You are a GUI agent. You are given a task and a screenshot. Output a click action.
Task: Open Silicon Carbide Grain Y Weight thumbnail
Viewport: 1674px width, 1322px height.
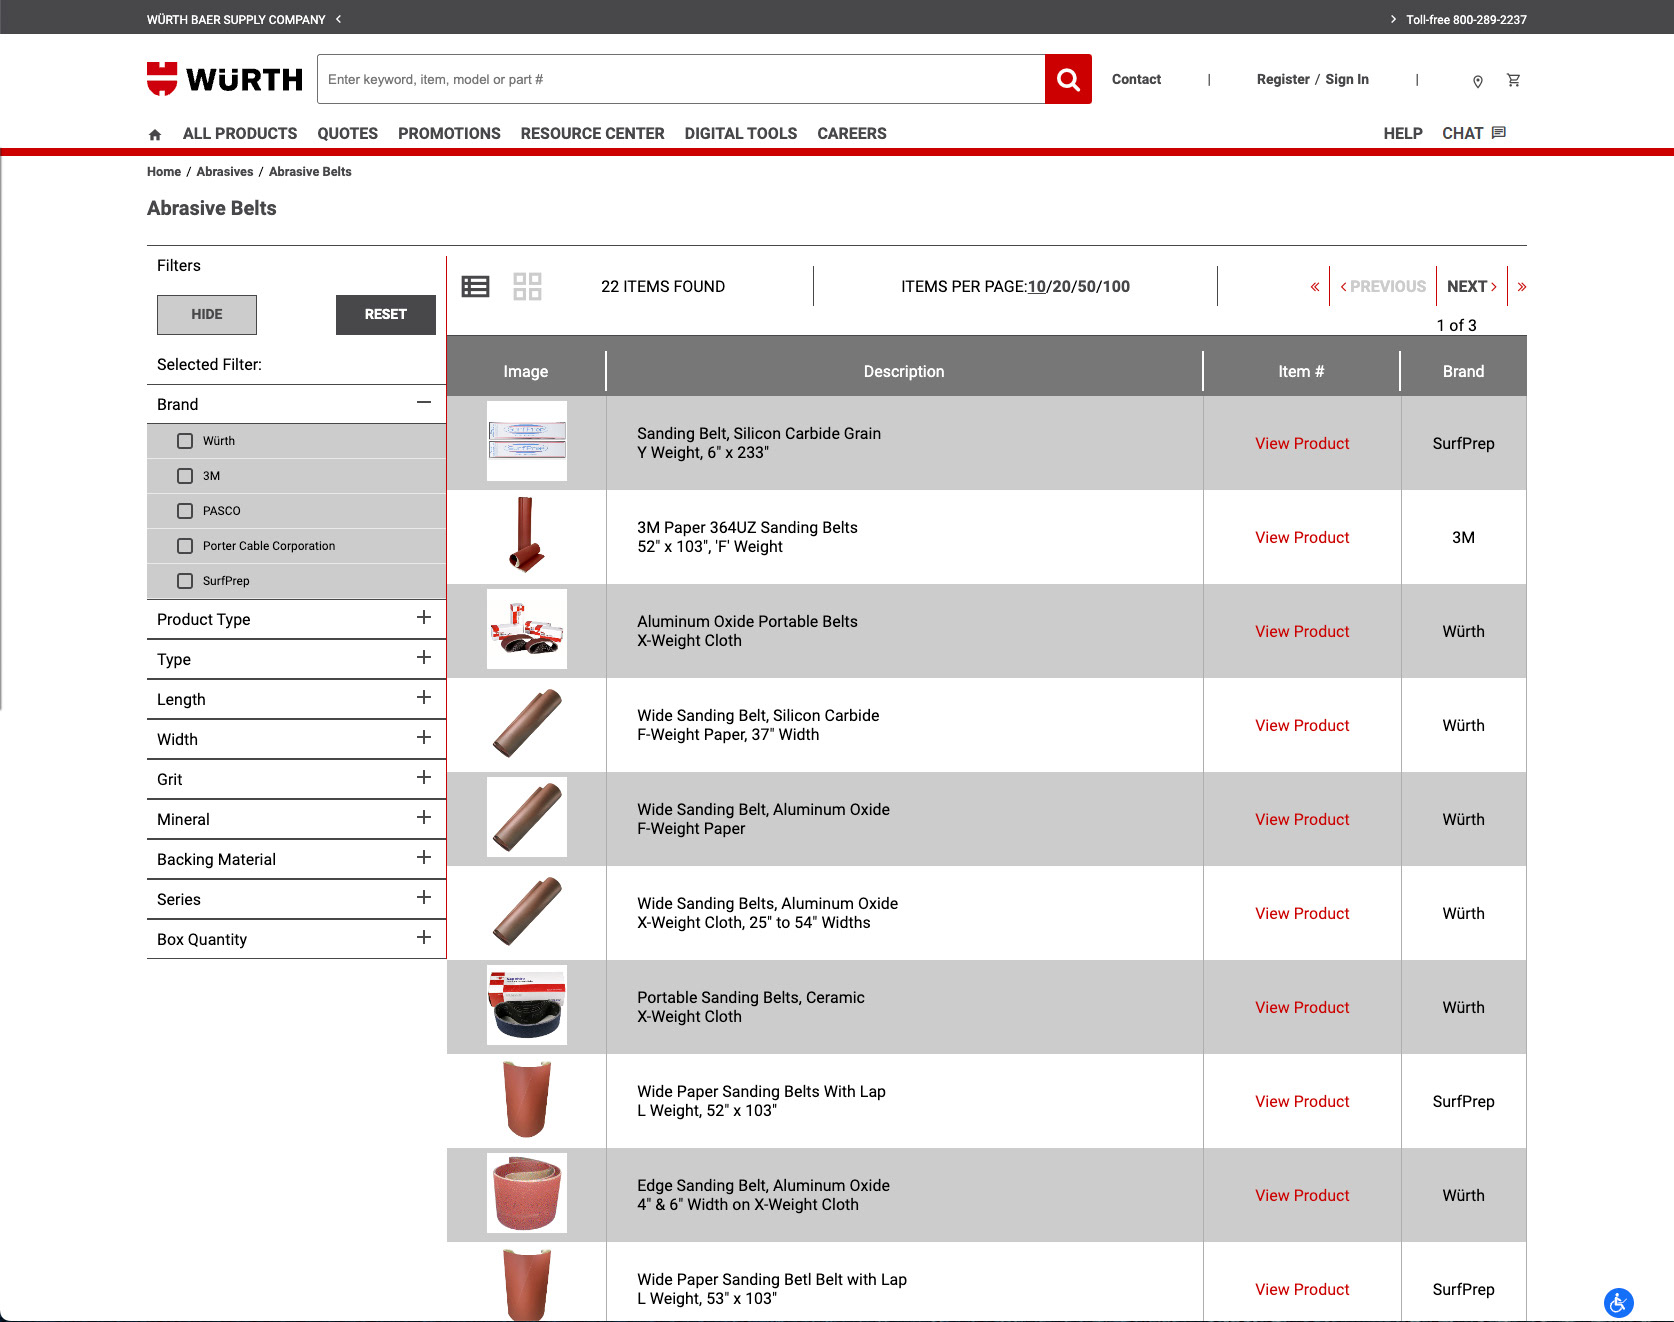pos(527,442)
